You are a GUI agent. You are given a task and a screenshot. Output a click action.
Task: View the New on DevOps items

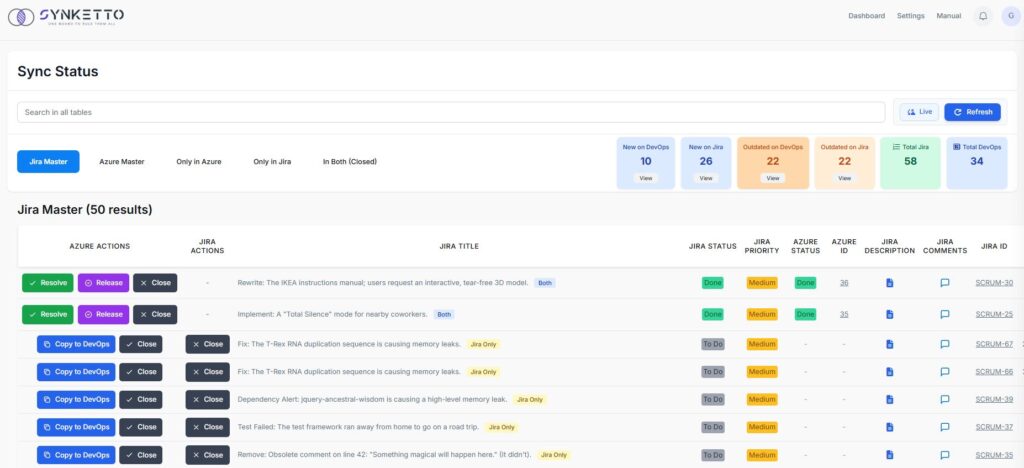[x=645, y=178]
